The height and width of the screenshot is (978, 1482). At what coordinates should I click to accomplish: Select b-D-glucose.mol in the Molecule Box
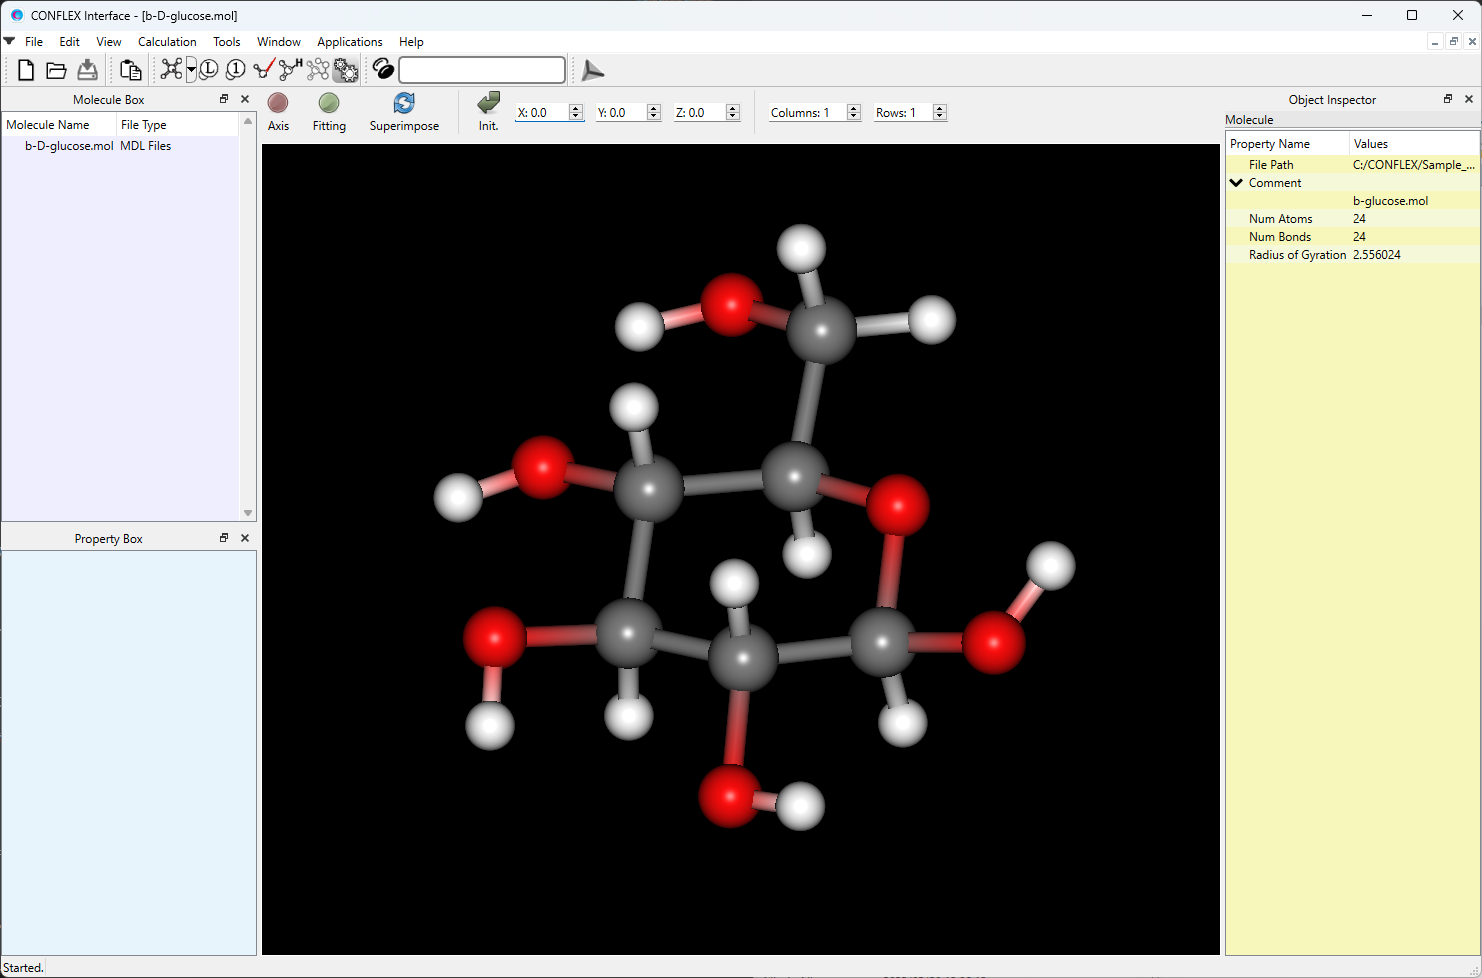click(69, 145)
